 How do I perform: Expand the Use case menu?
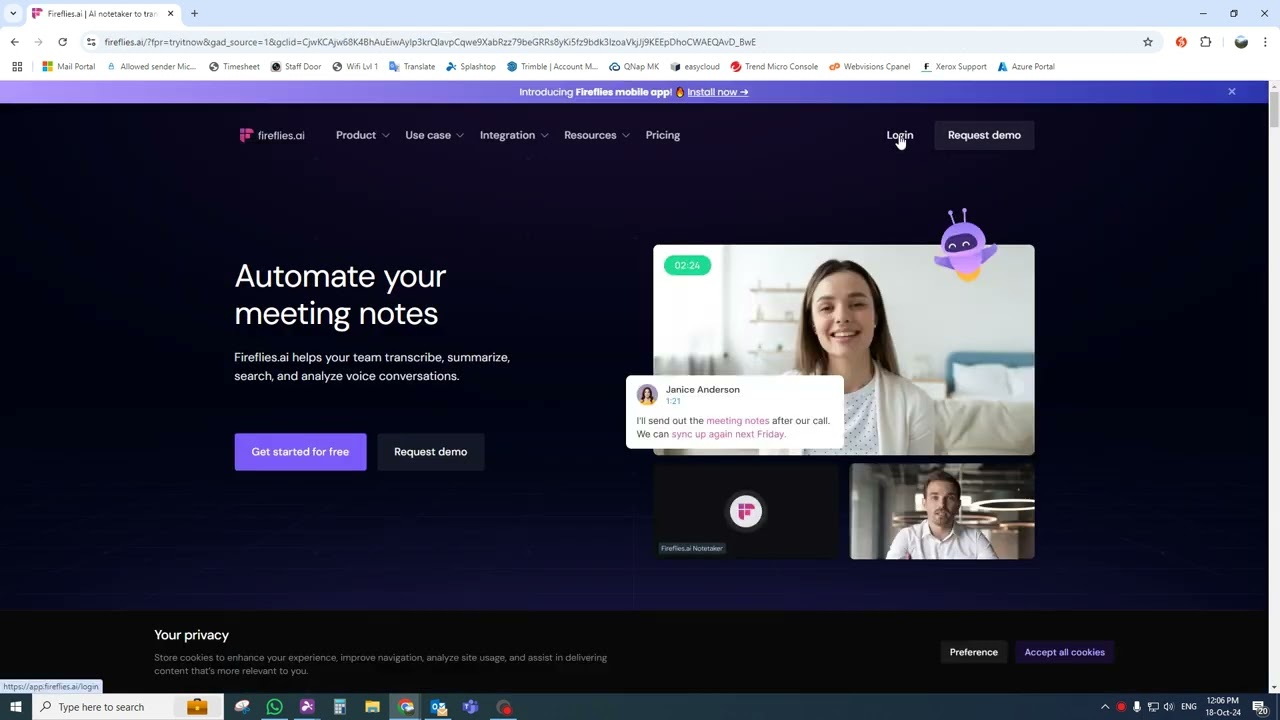[x=434, y=135]
